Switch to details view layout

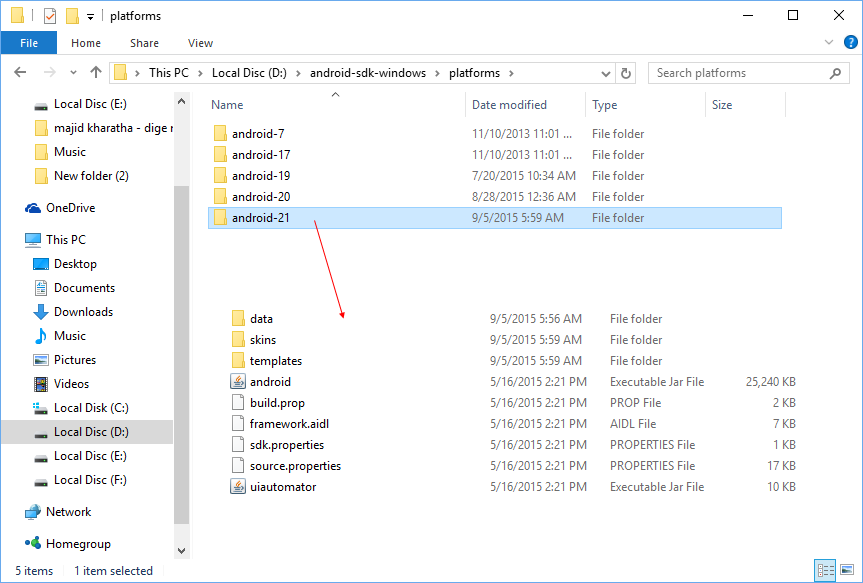[x=826, y=570]
